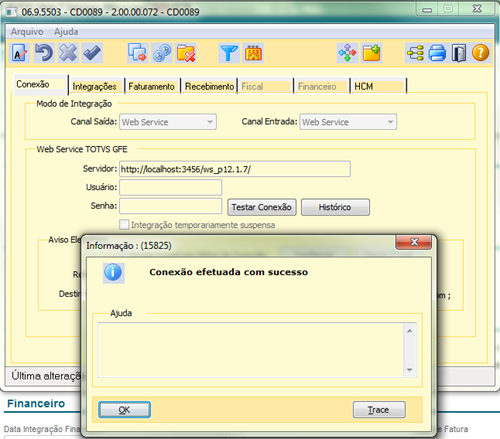Click the undo arrow toolbar icon
This screenshot has height=439, width=500.
tap(44, 53)
